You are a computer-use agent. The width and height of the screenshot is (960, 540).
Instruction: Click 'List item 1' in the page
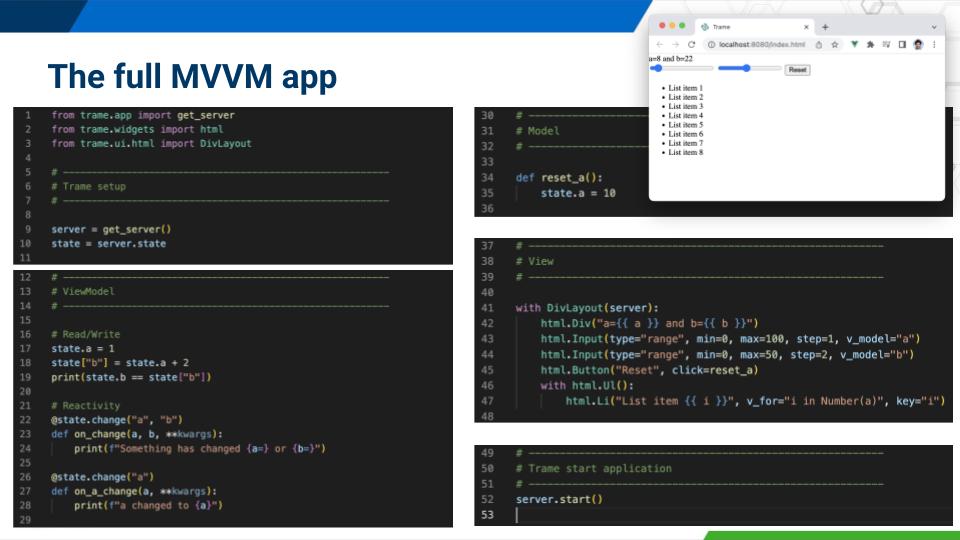pyautogui.click(x=685, y=88)
